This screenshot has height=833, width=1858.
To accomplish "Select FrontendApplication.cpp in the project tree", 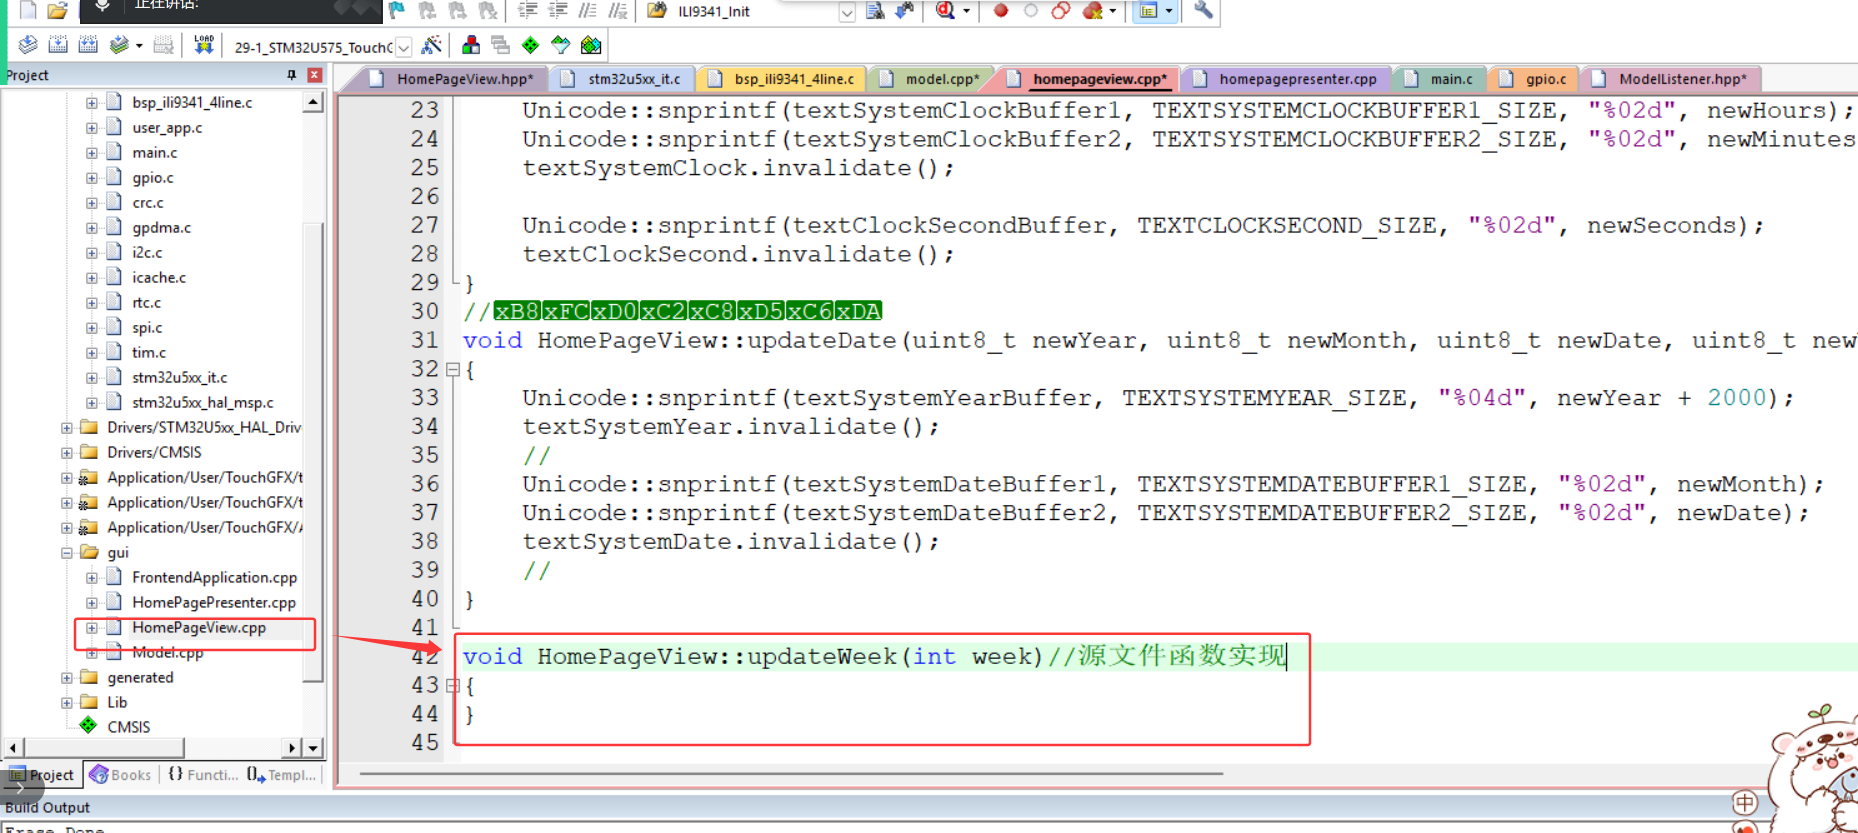I will coord(214,577).
